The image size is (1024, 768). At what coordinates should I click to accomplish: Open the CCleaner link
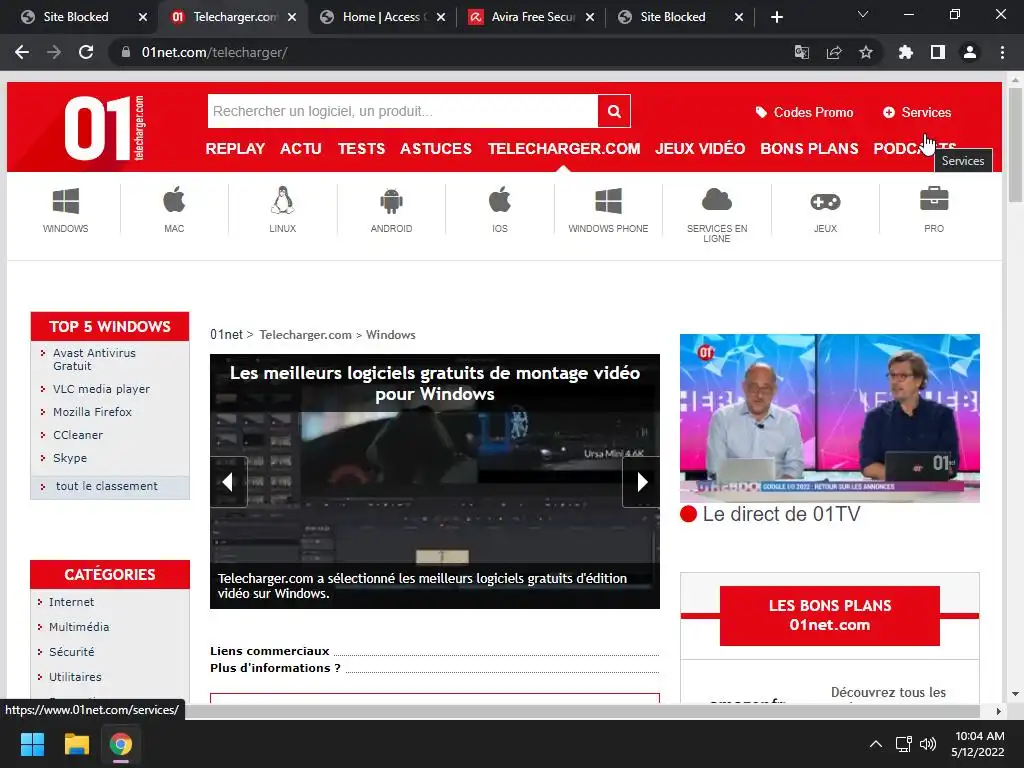click(x=78, y=434)
